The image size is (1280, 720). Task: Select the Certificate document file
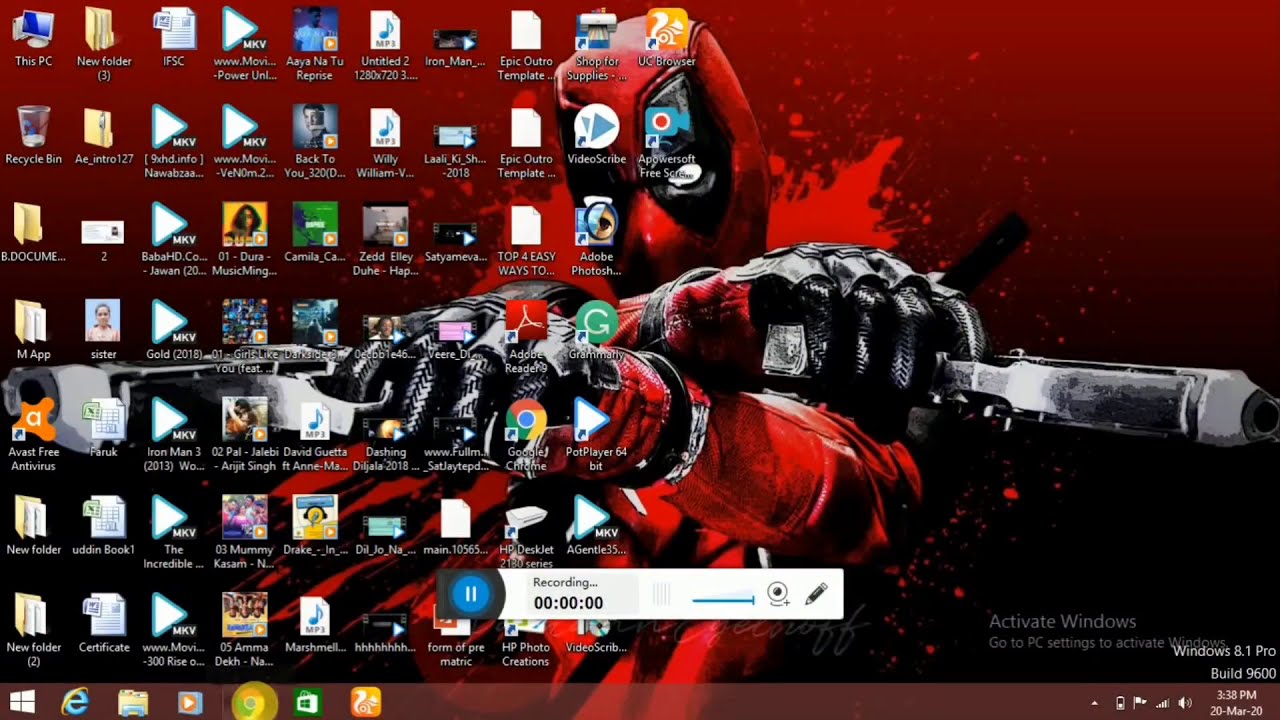point(104,624)
